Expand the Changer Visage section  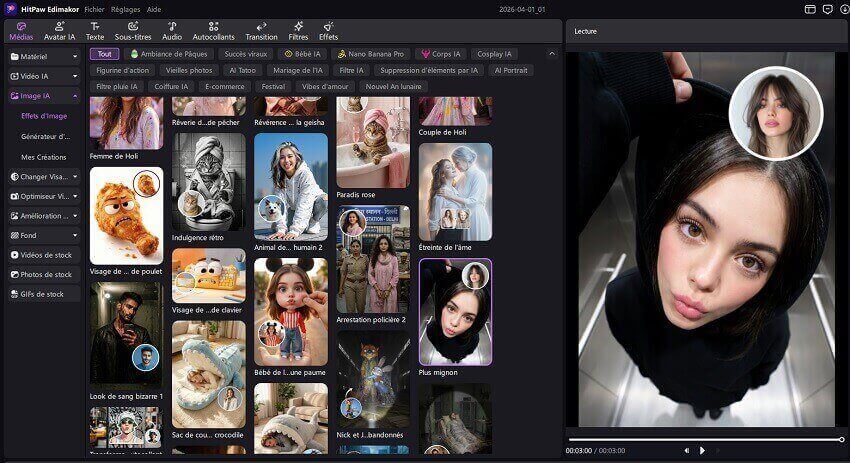click(x=43, y=176)
